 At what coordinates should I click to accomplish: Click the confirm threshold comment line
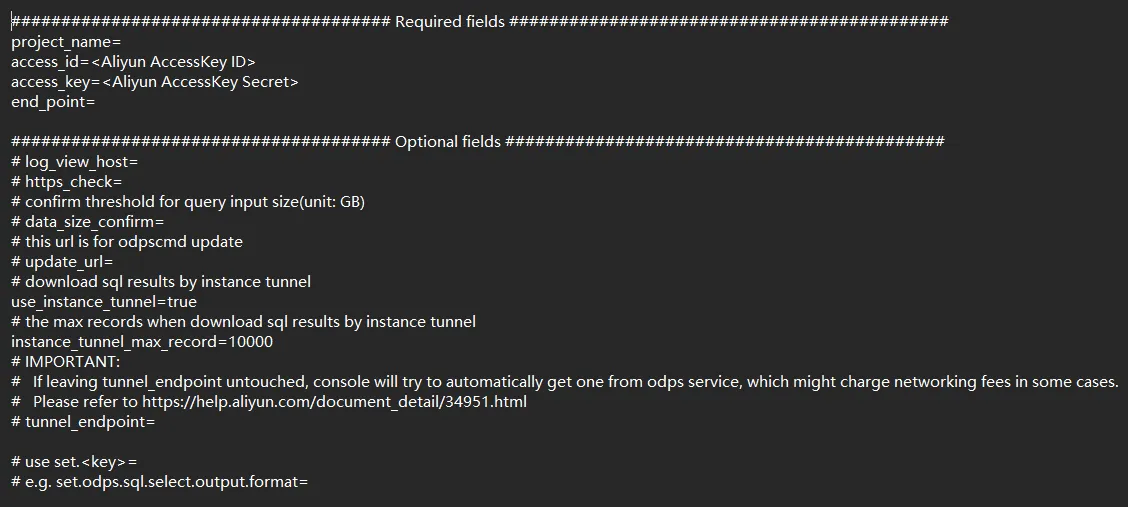click(x=188, y=202)
